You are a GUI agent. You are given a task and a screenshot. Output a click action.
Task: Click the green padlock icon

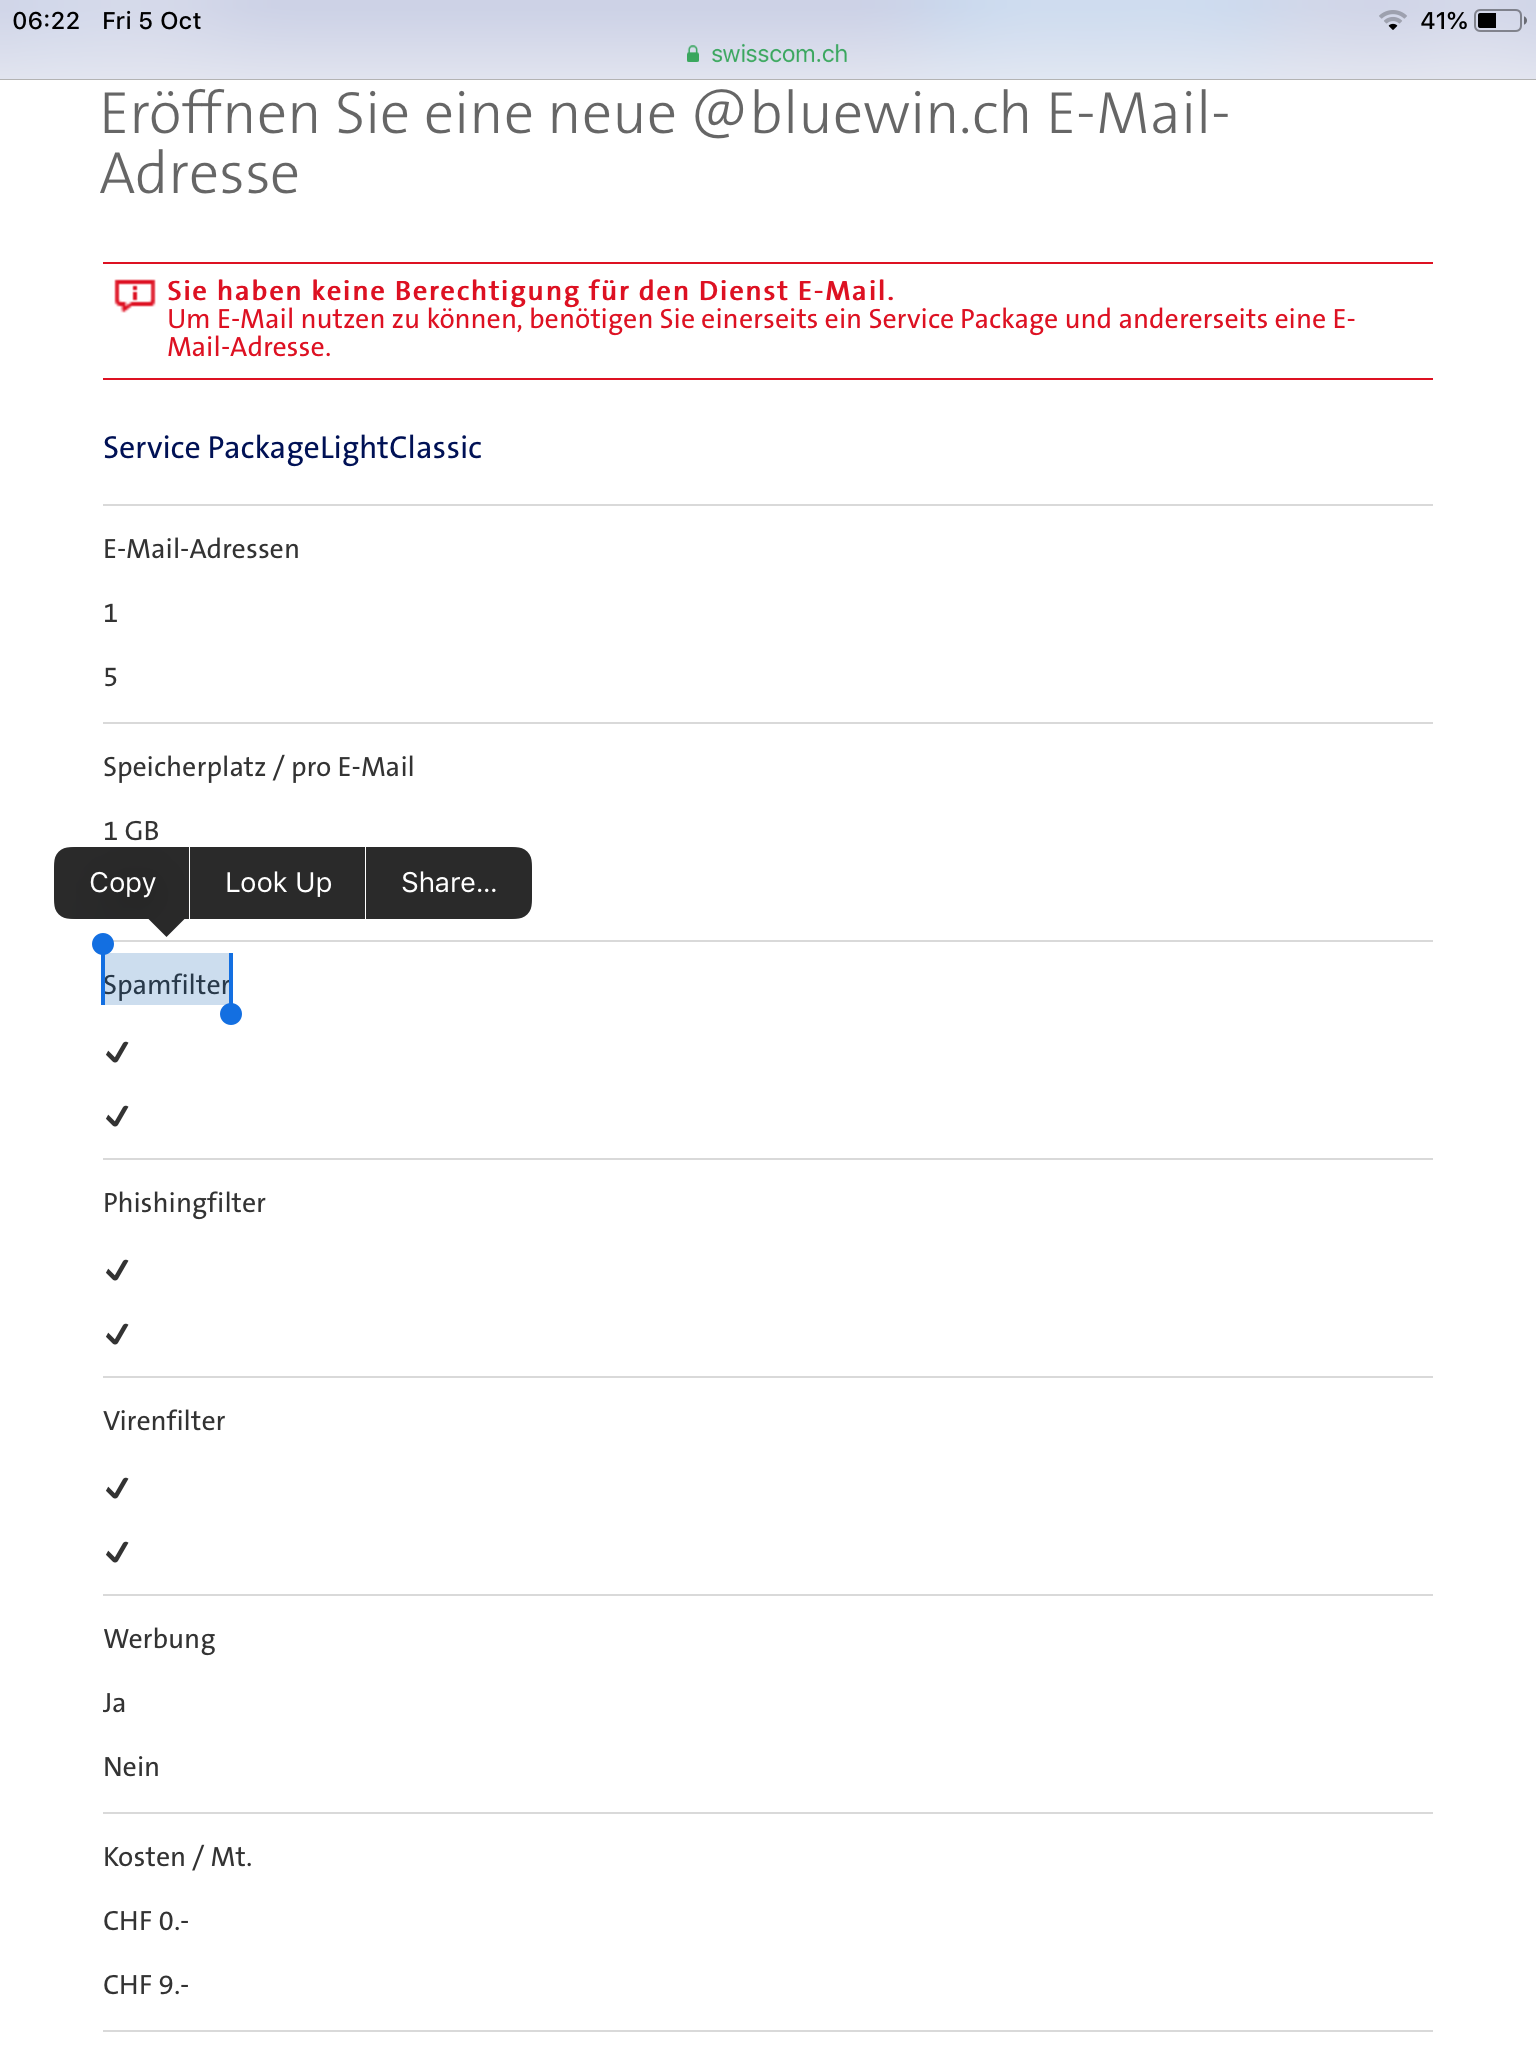(693, 55)
